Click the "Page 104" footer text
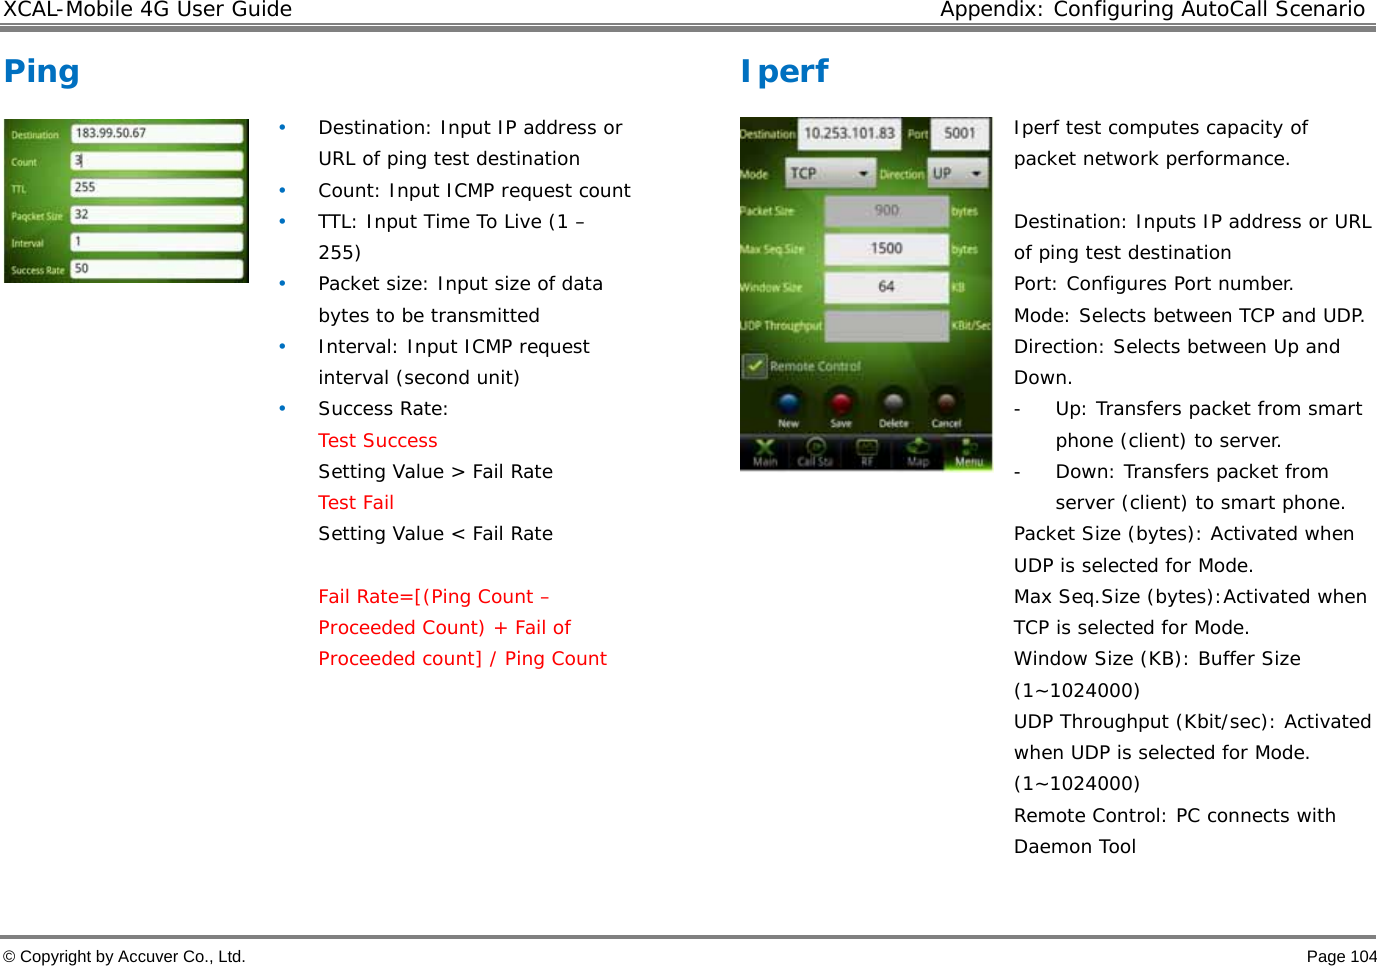 click(1341, 956)
